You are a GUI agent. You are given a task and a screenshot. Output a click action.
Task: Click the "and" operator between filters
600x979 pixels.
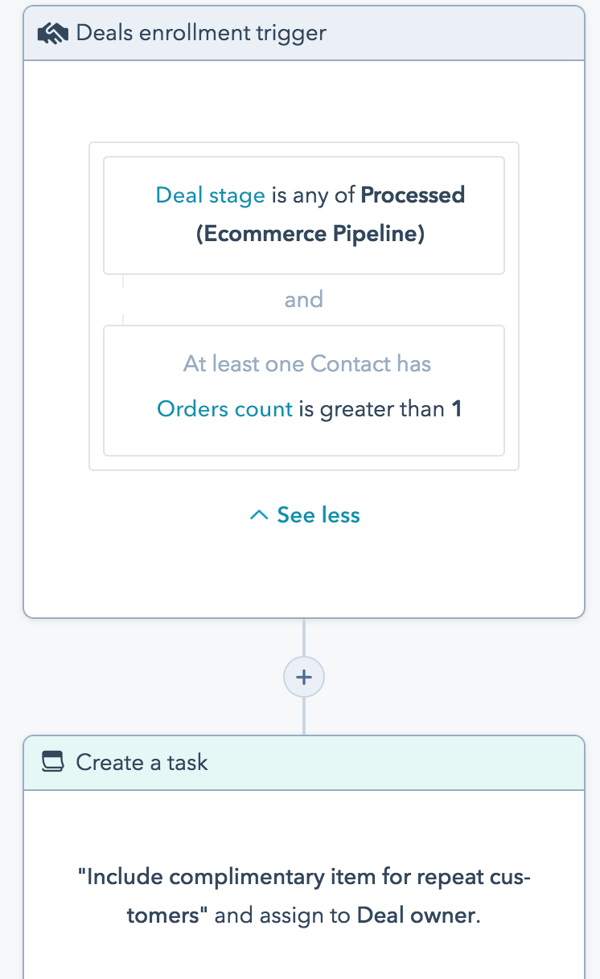(x=304, y=299)
